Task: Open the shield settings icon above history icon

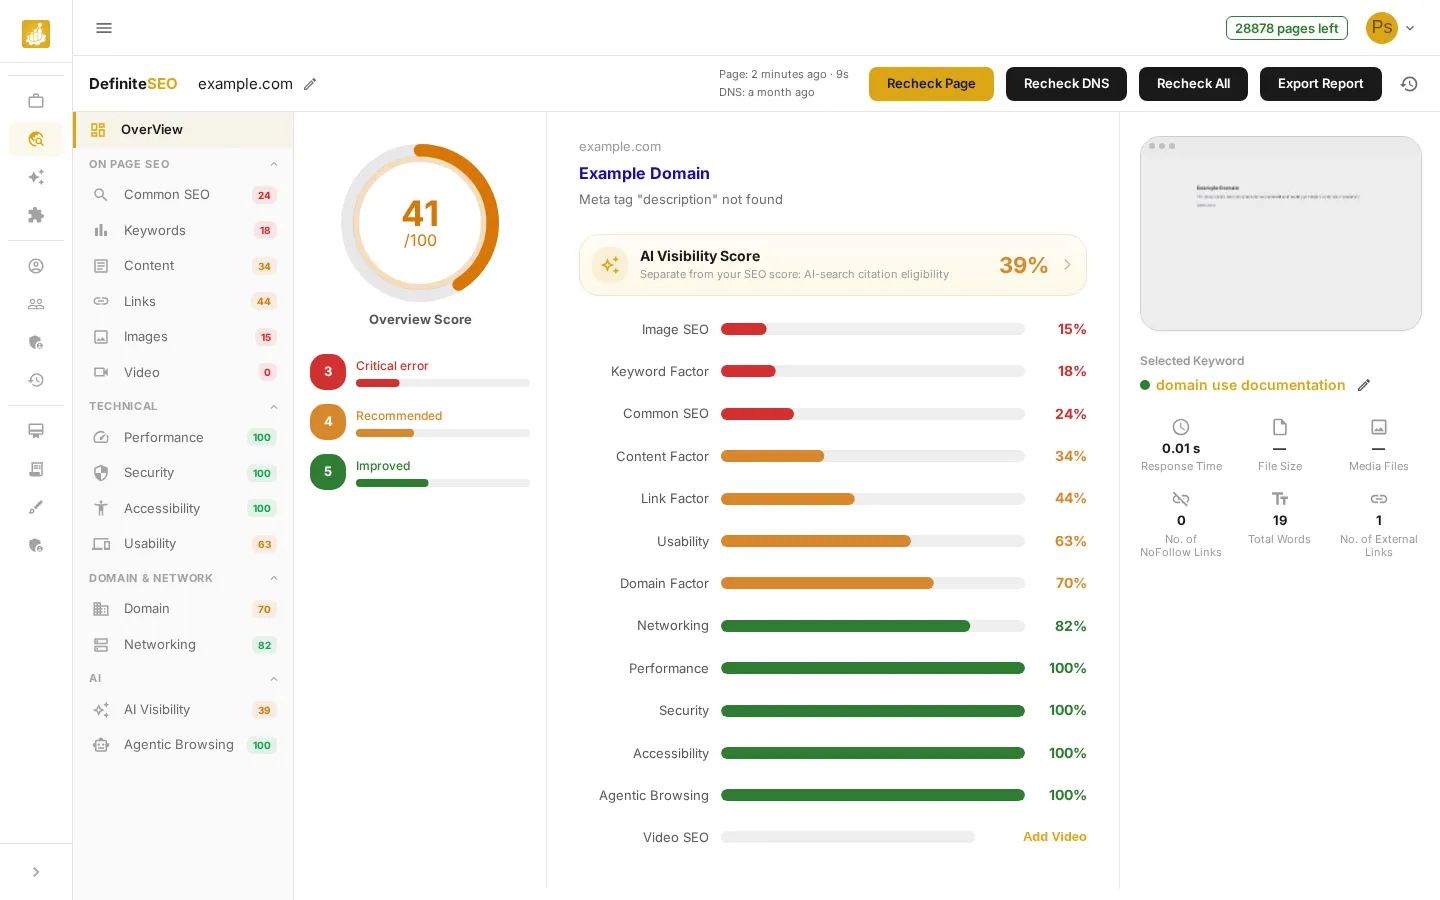Action: [36, 342]
